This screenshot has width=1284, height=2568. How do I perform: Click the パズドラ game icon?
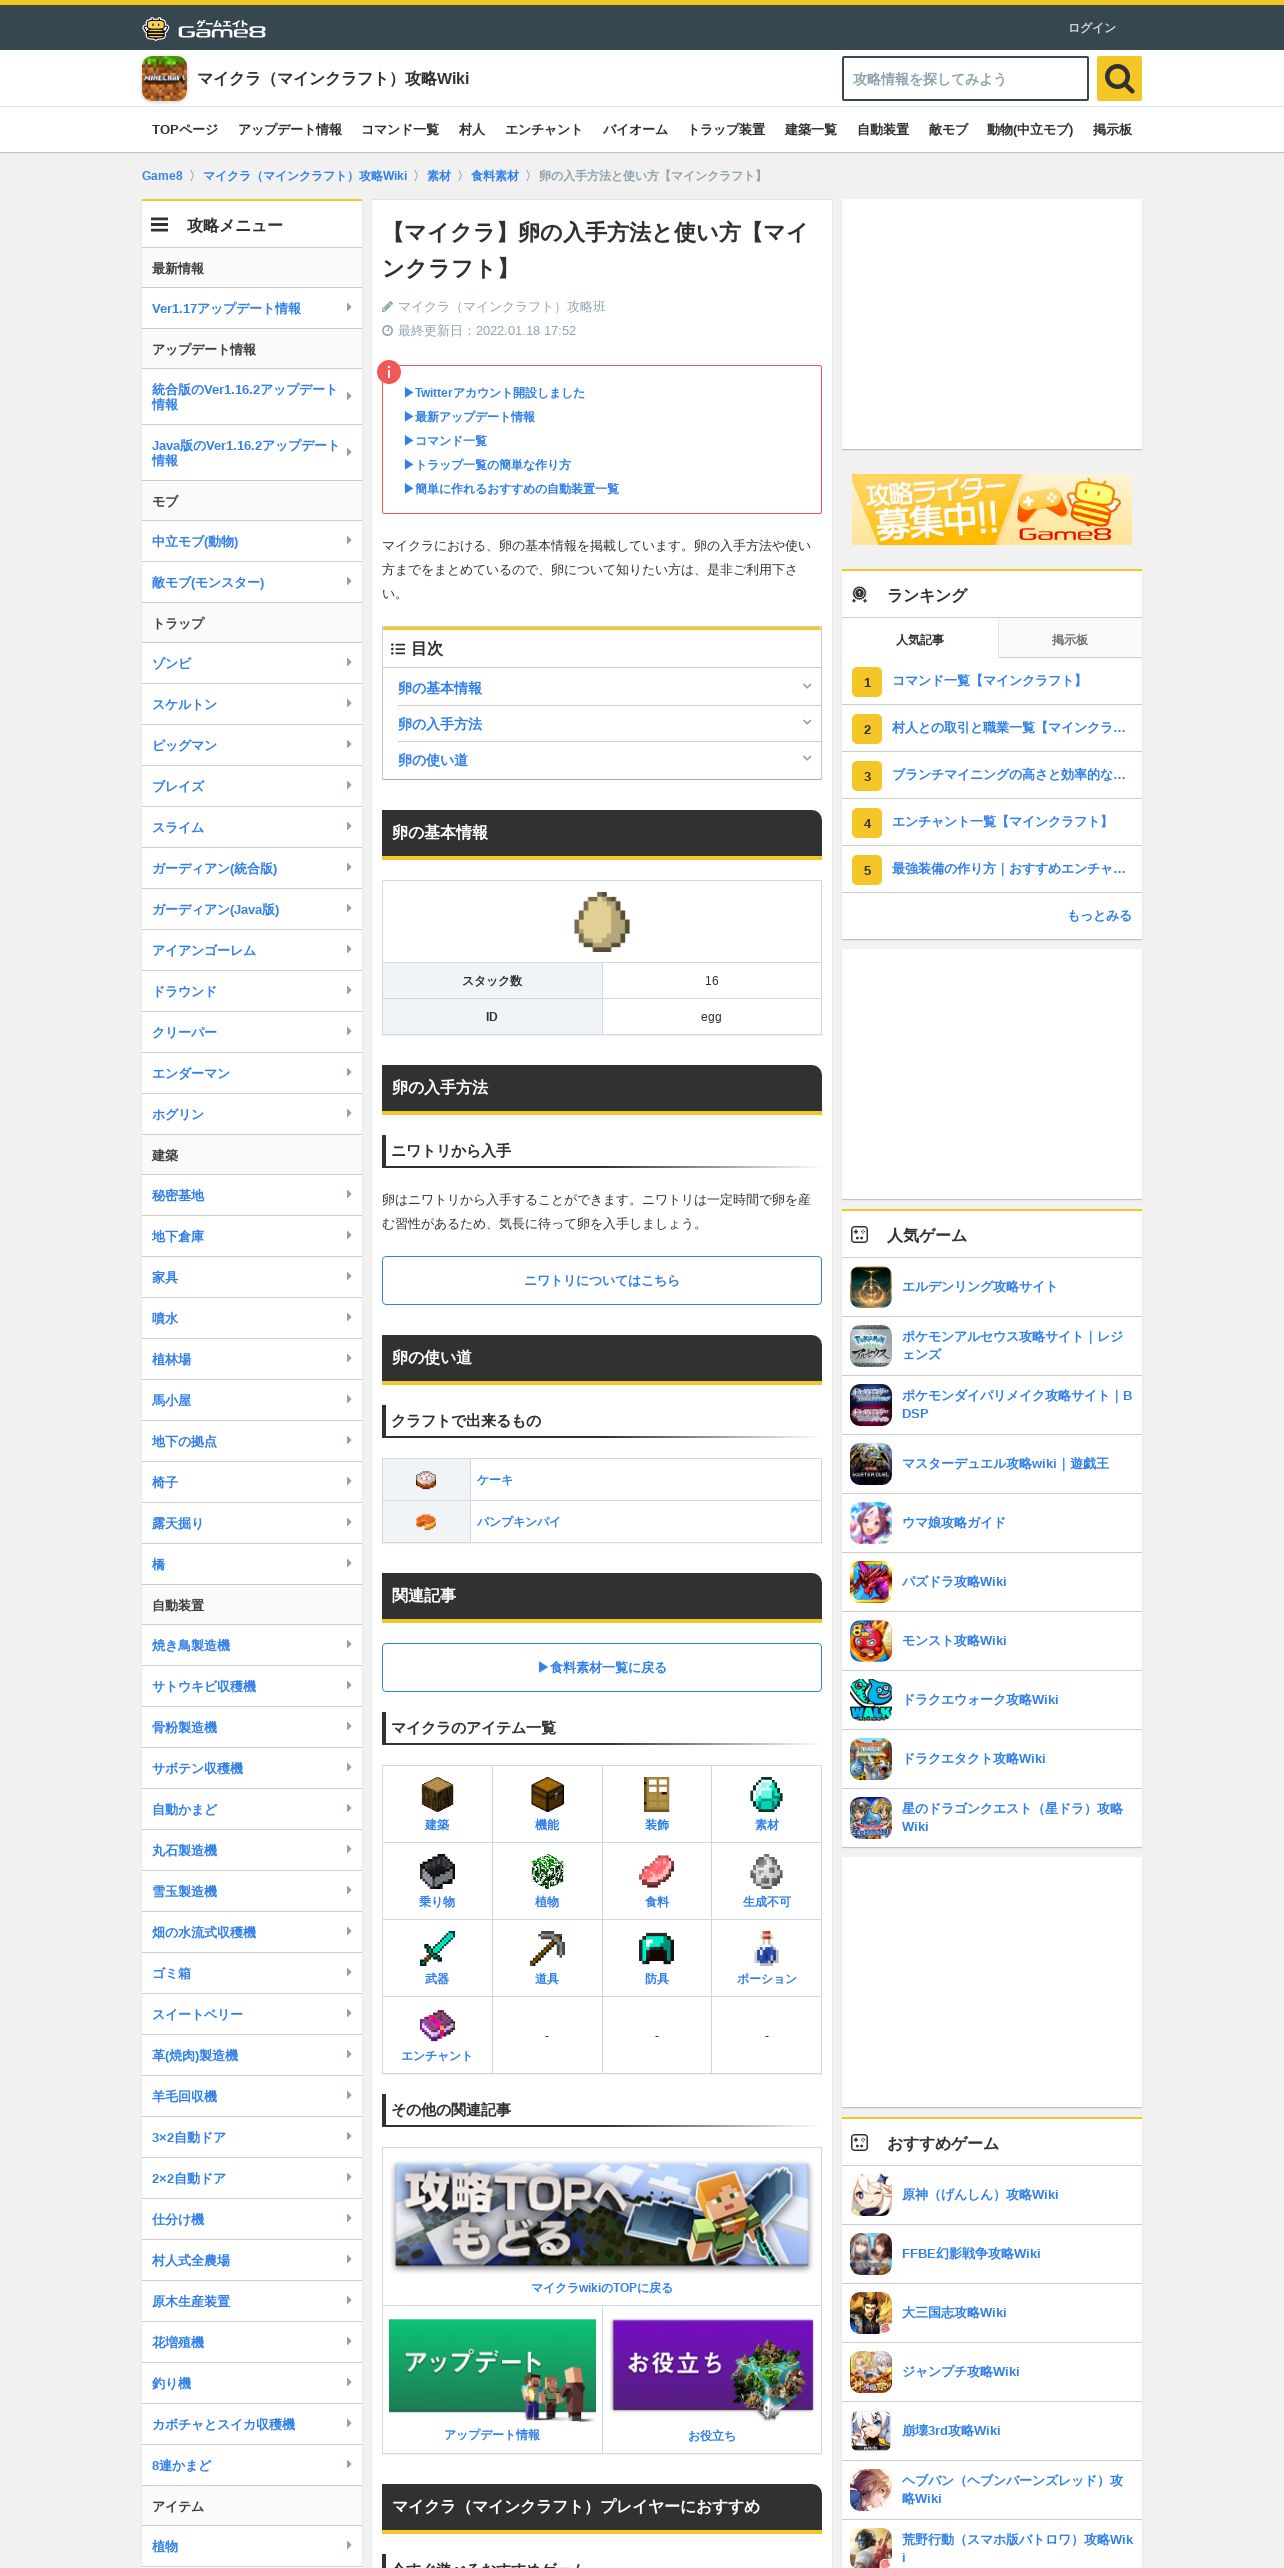871,1582
